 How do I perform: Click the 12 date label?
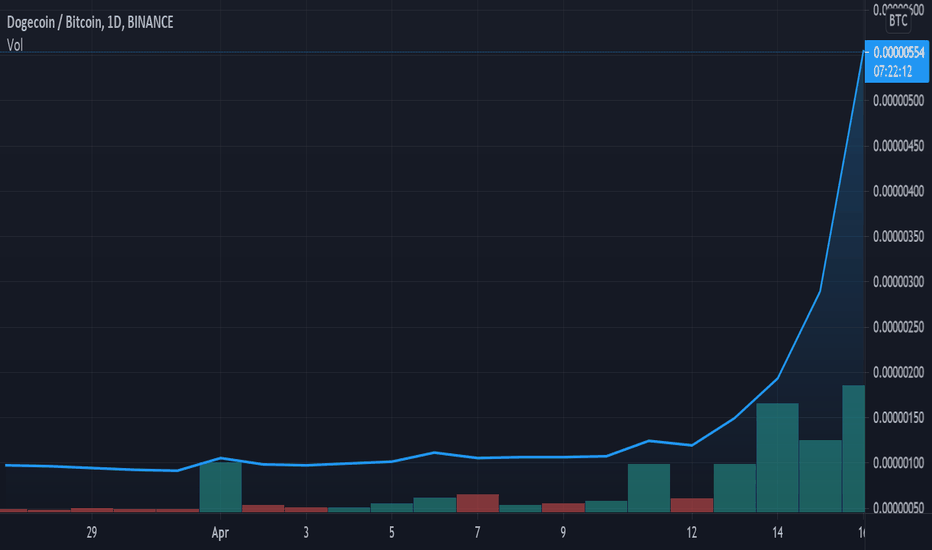(x=691, y=532)
